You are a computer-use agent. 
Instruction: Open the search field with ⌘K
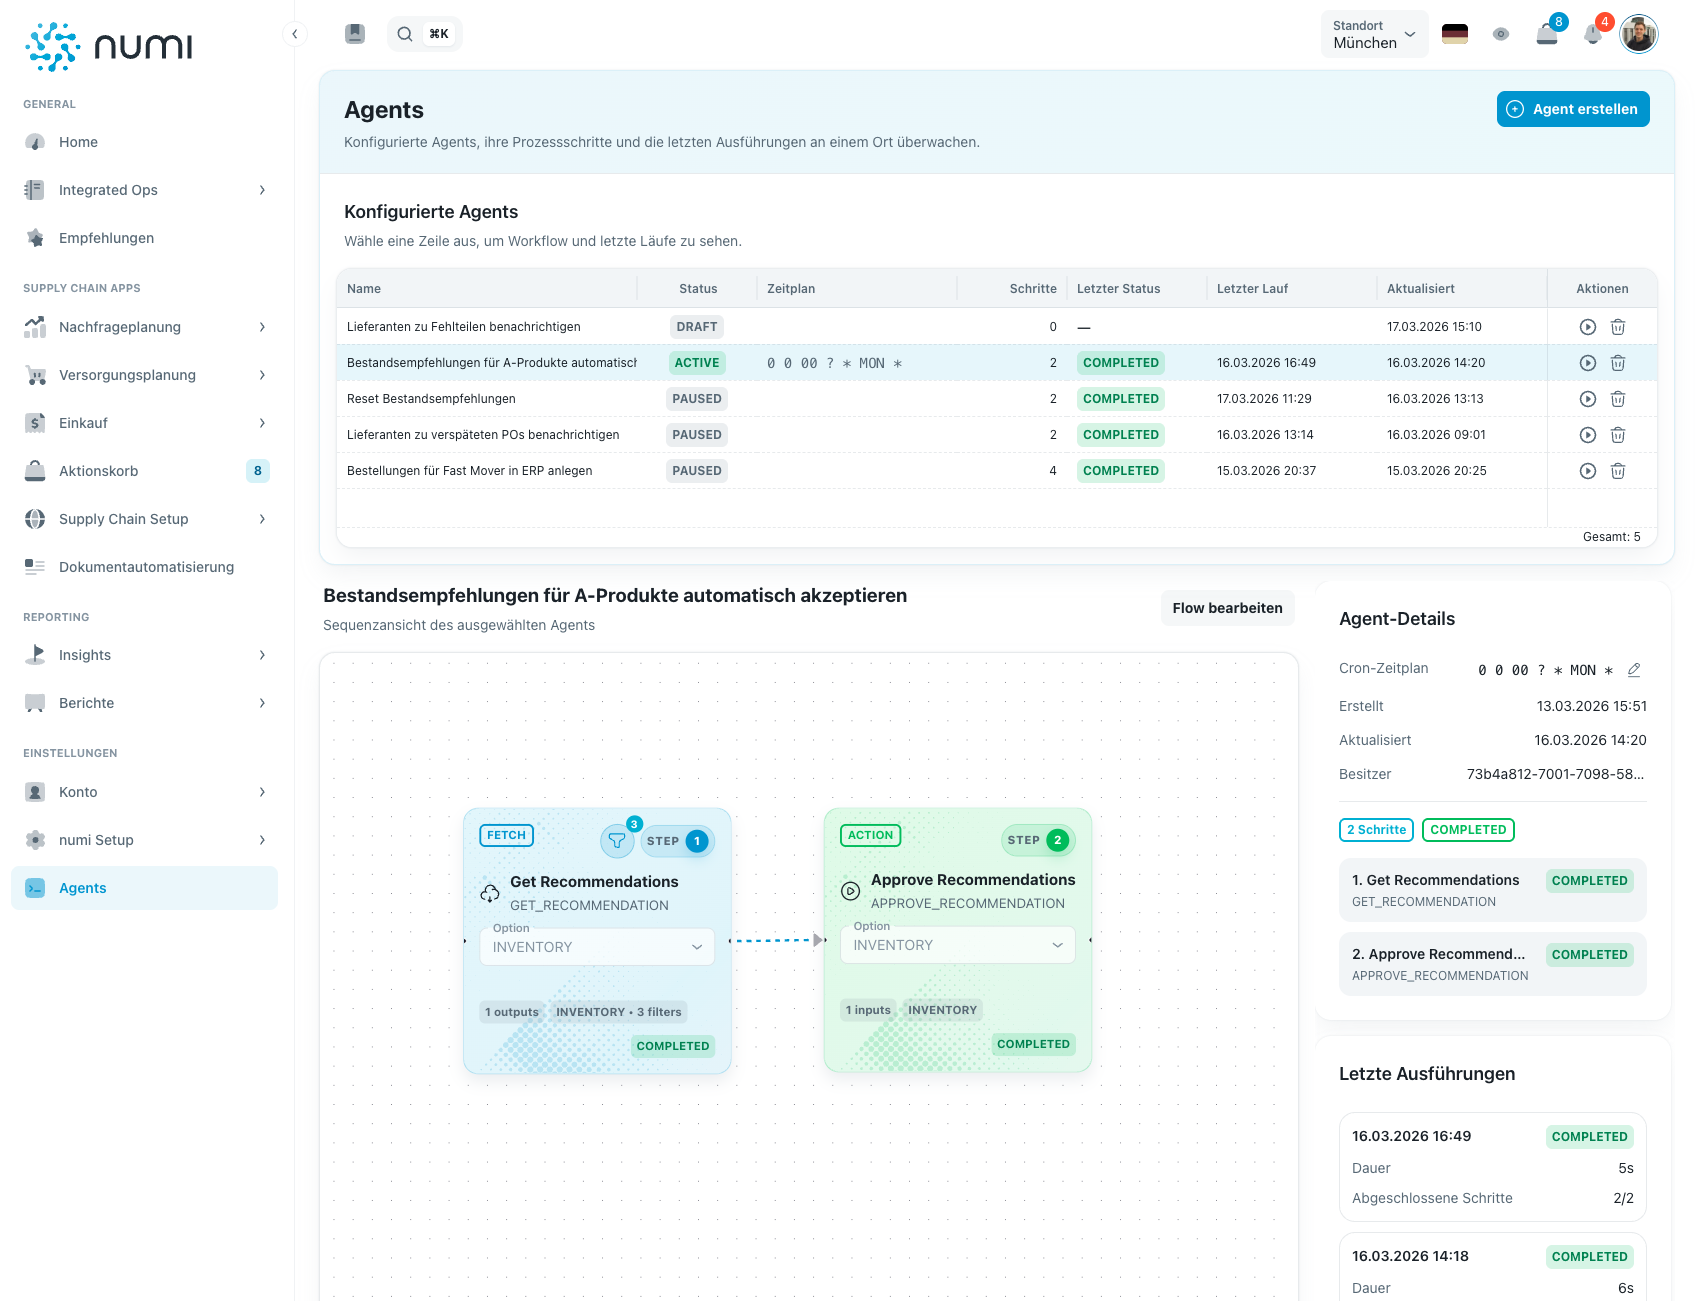tap(424, 34)
